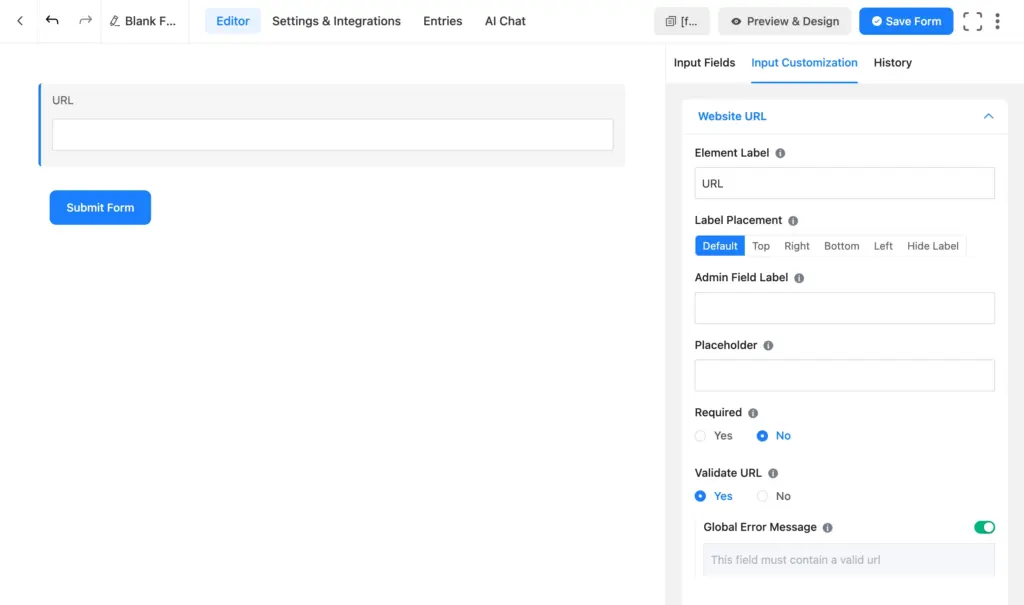This screenshot has width=1024, height=605.
Task: Click the Admin Field Label input
Action: click(x=844, y=308)
